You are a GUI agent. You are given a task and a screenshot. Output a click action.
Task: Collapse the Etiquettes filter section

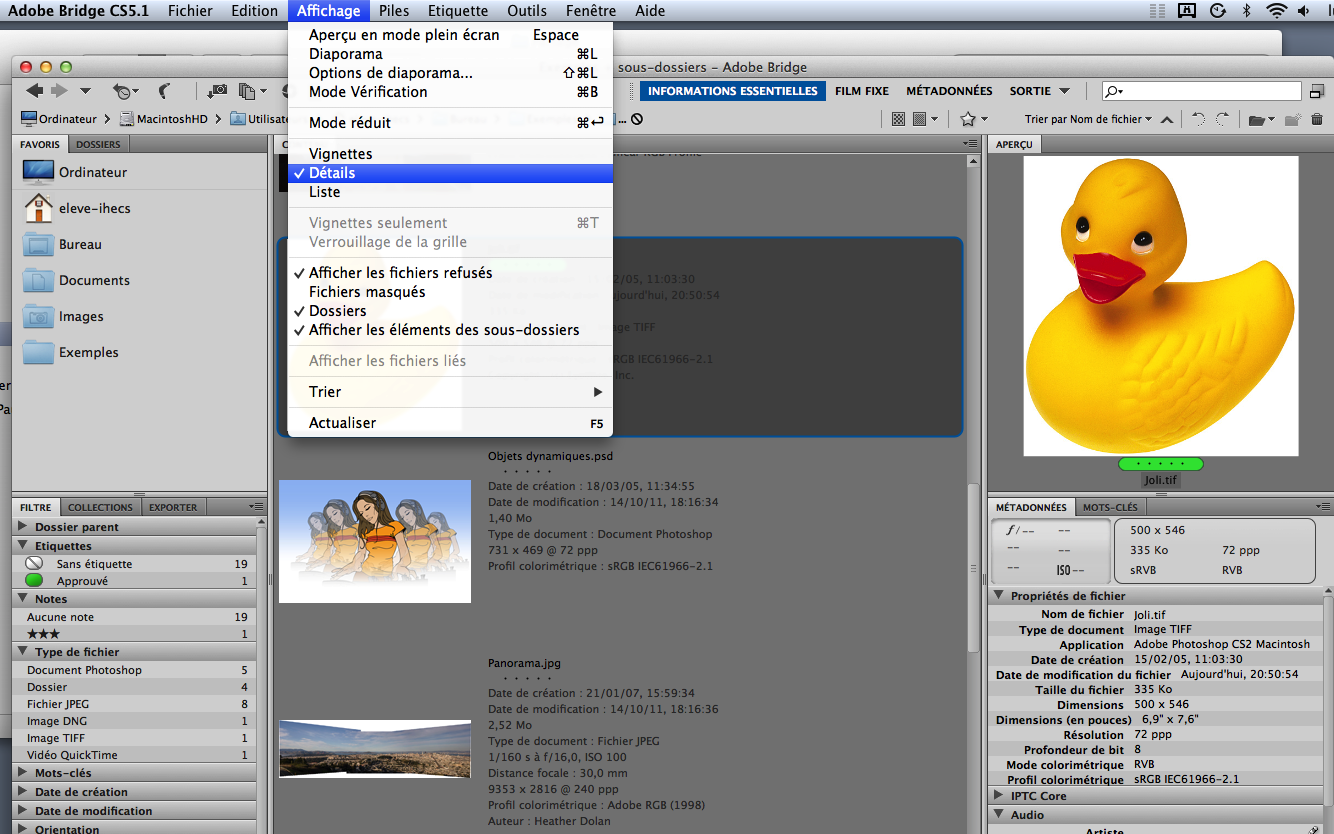pyautogui.click(x=23, y=546)
